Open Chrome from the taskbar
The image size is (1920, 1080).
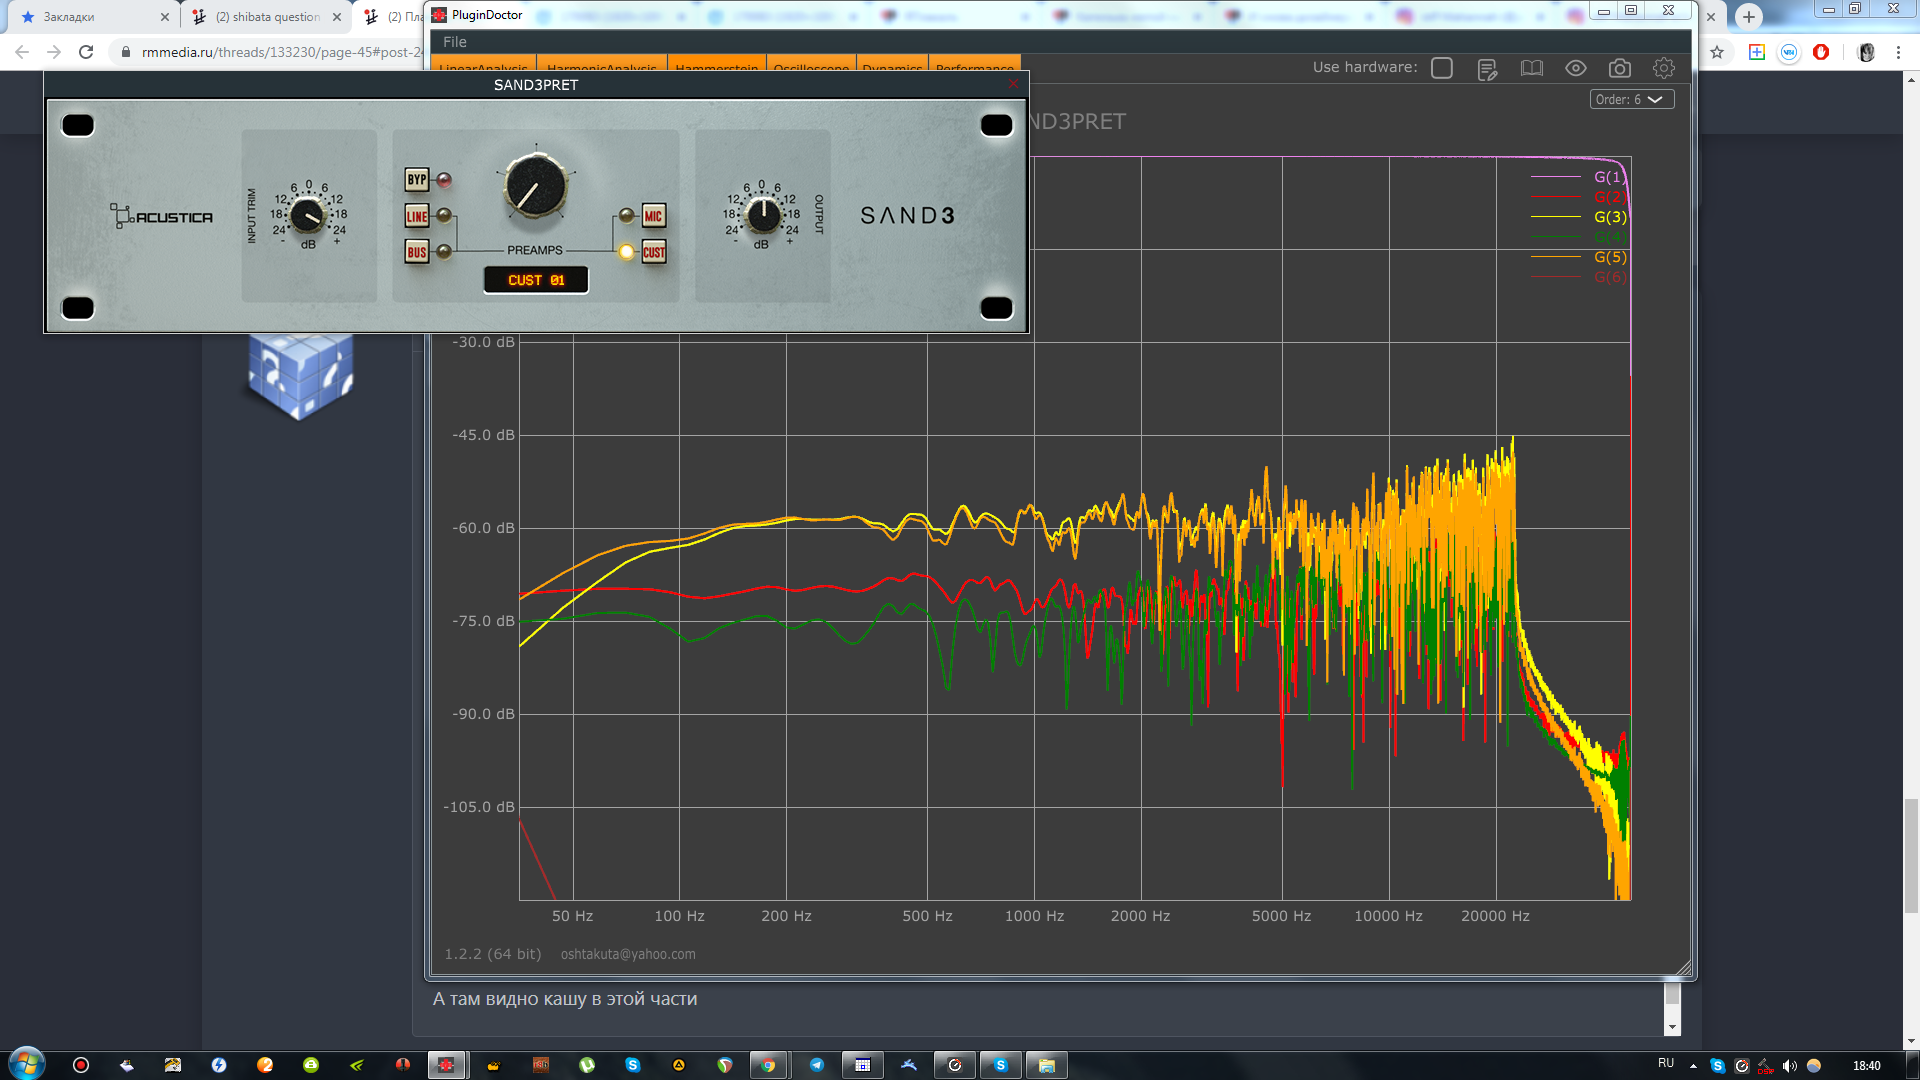coord(768,1065)
